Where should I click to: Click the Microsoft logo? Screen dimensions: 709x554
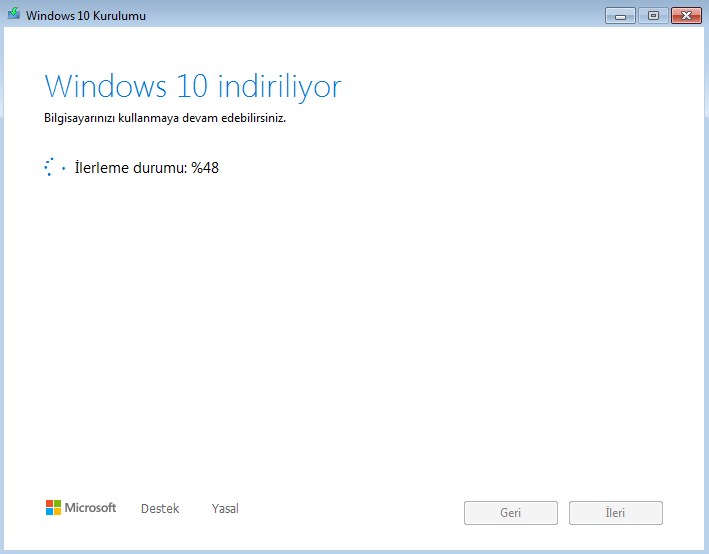click(81, 507)
